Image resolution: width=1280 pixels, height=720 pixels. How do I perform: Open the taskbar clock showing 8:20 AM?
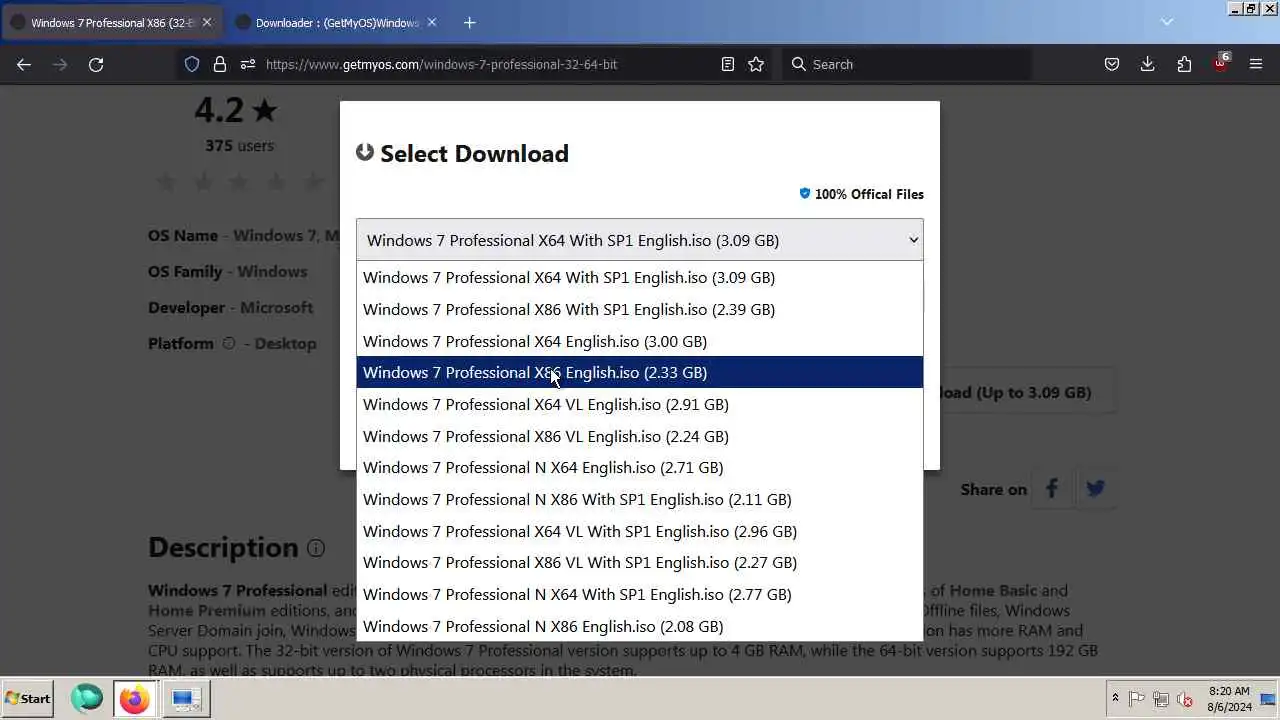click(1229, 699)
